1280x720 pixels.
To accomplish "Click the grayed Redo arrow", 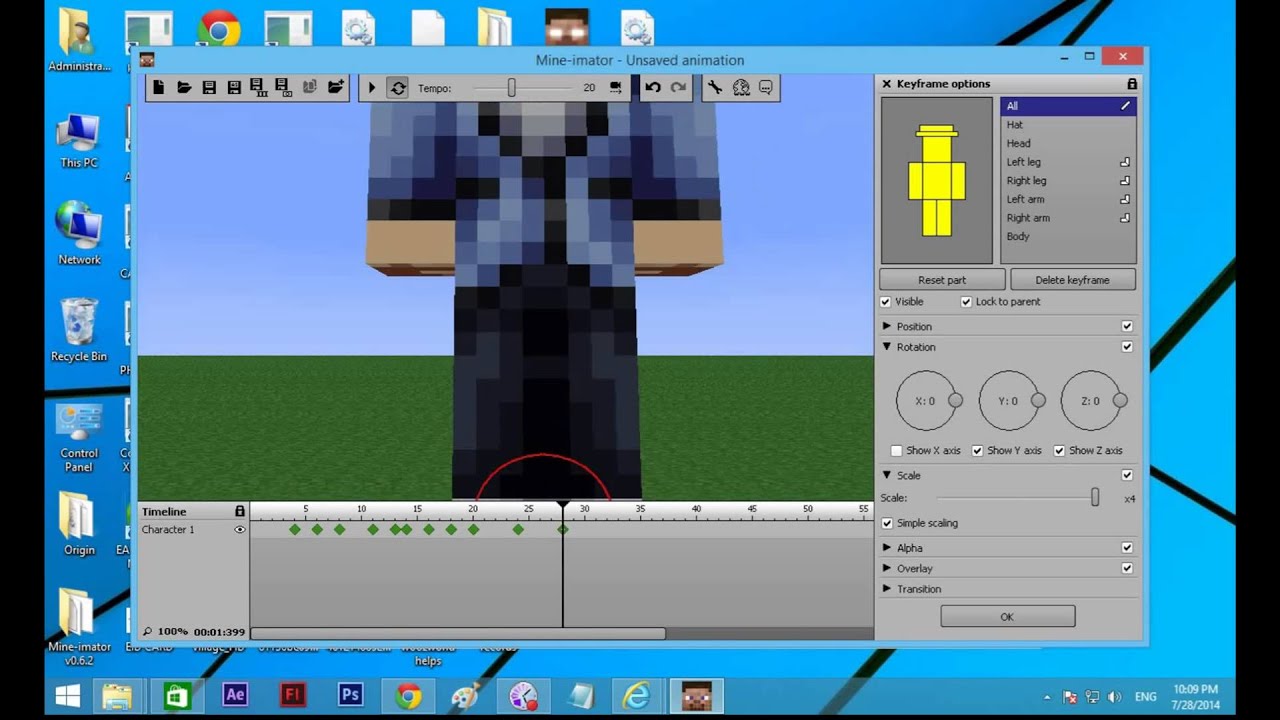I will click(x=679, y=88).
